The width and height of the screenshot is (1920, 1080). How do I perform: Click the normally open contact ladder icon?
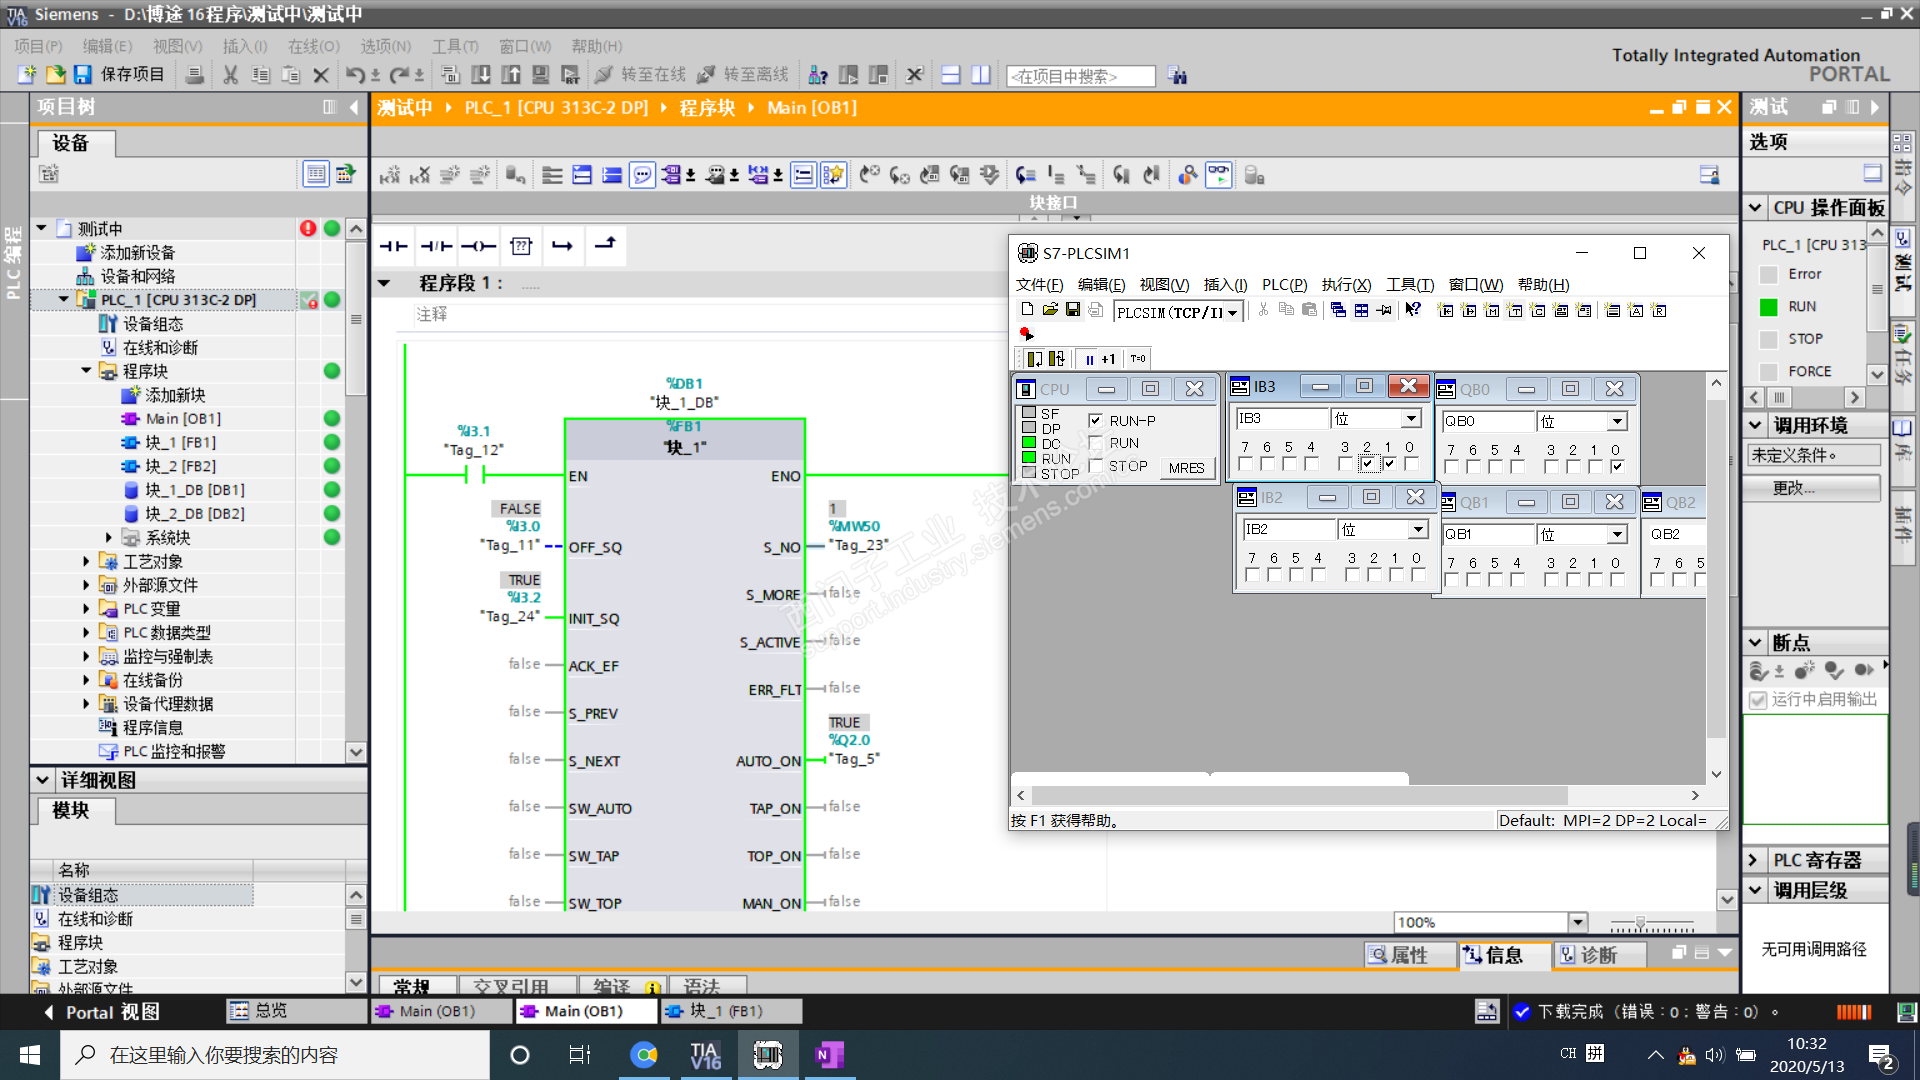click(393, 246)
